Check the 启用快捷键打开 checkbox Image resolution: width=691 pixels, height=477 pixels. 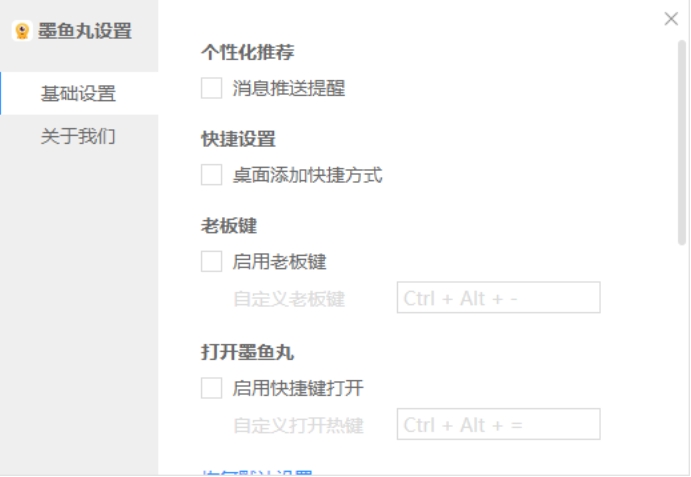[212, 388]
